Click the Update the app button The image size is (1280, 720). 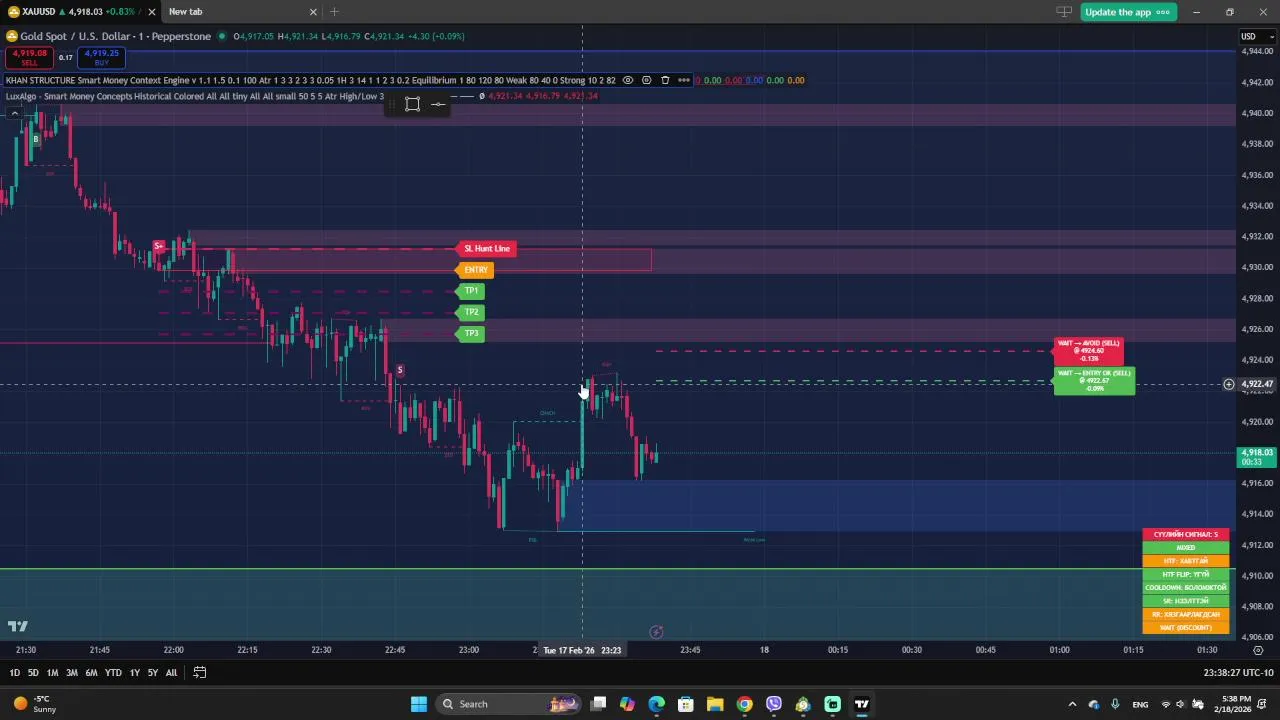coord(1127,12)
